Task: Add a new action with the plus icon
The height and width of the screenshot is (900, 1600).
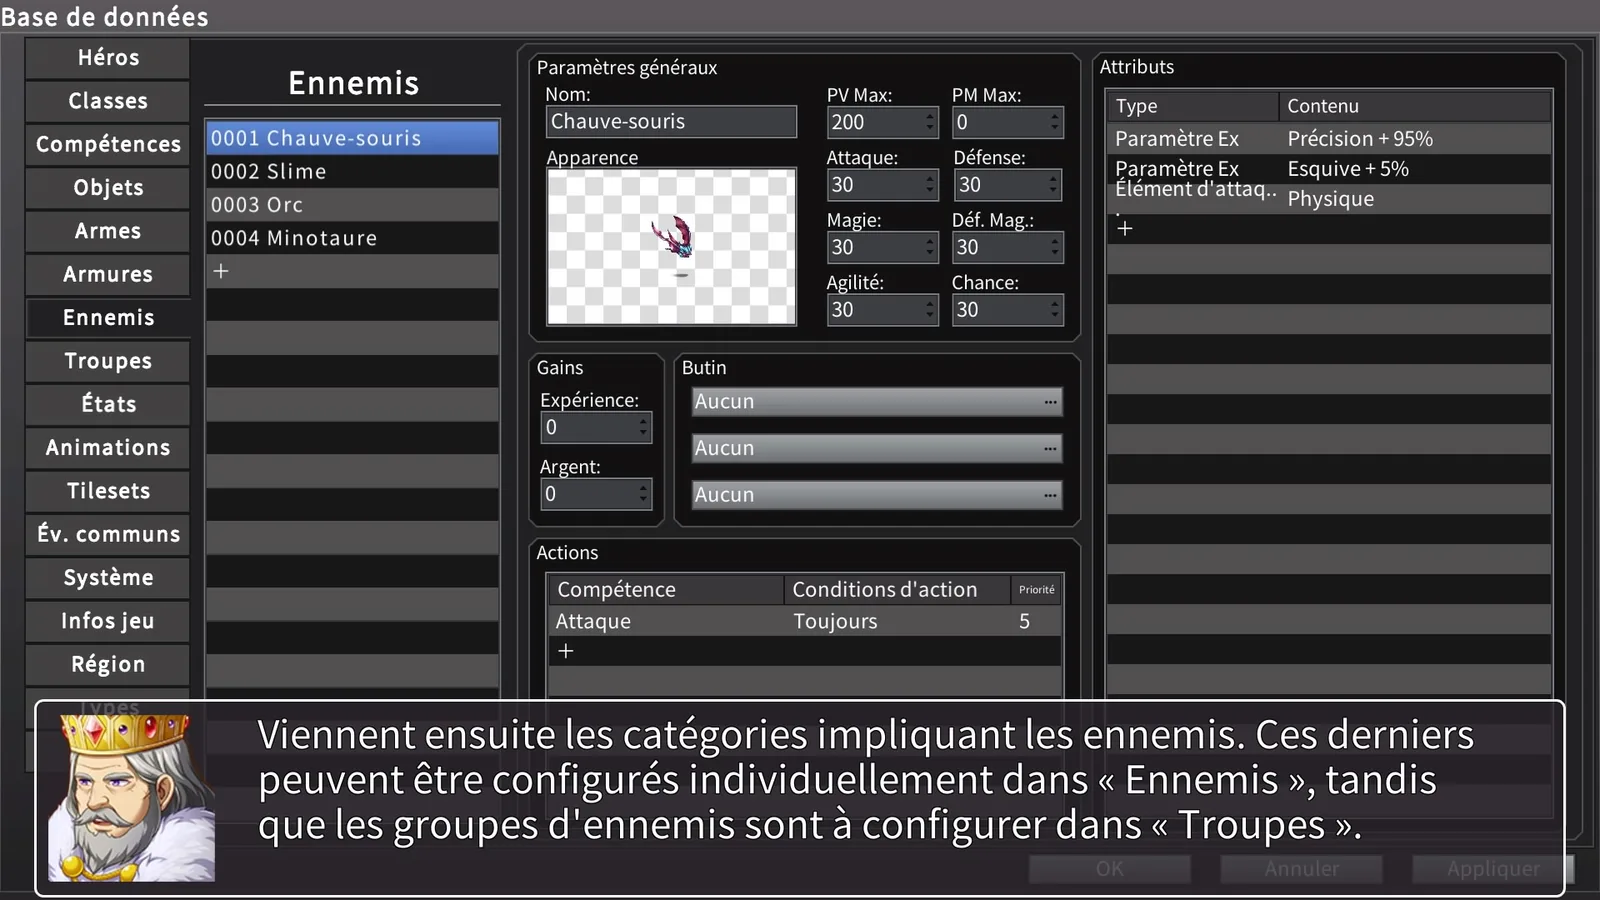Action: point(566,651)
